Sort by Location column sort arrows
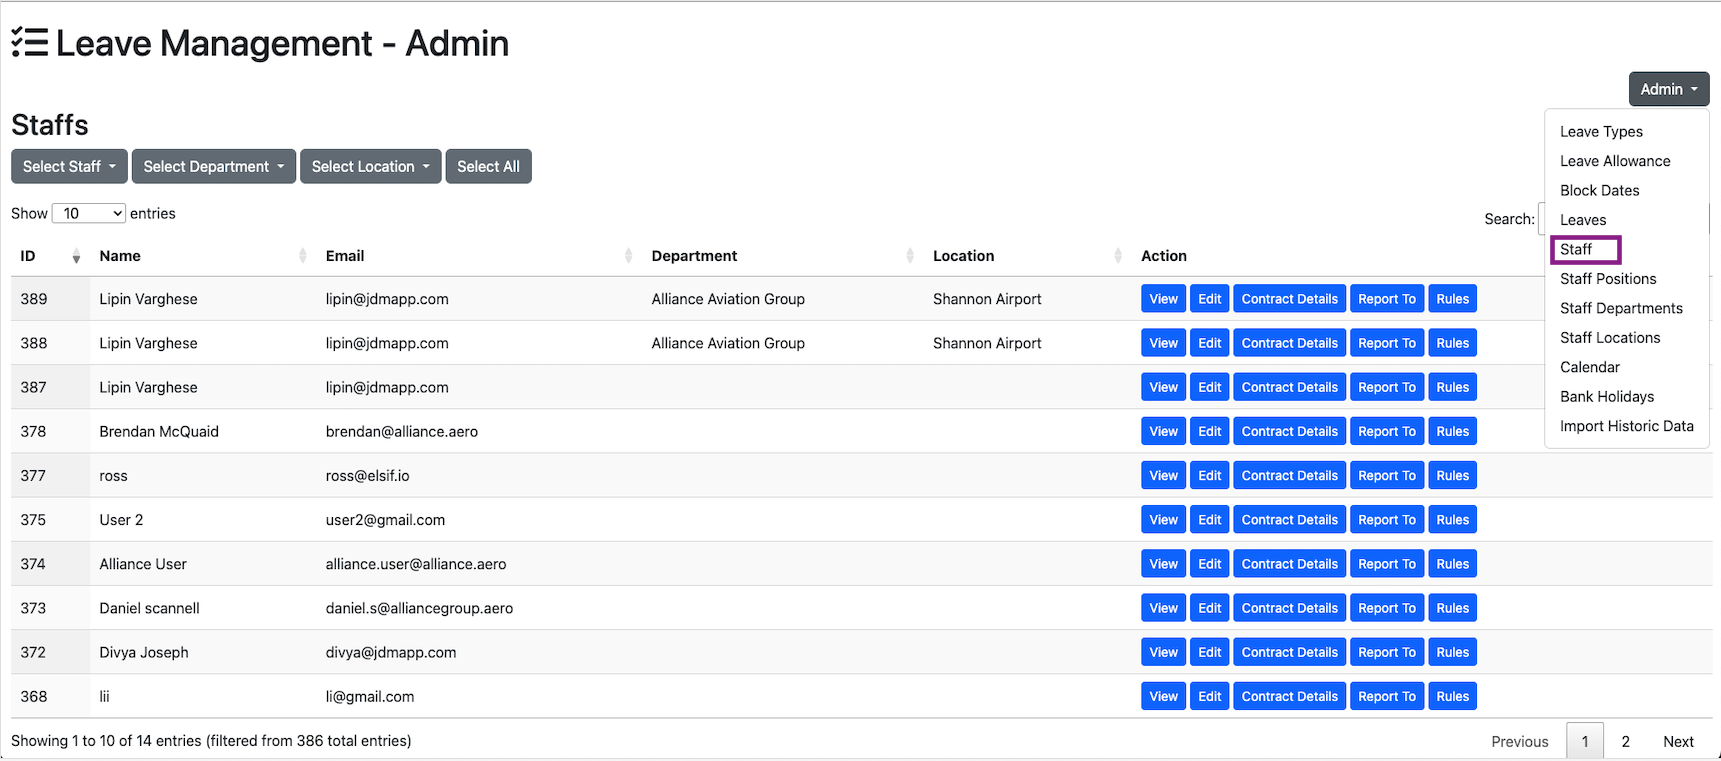Screen dimensions: 1721x761 pos(1117,257)
